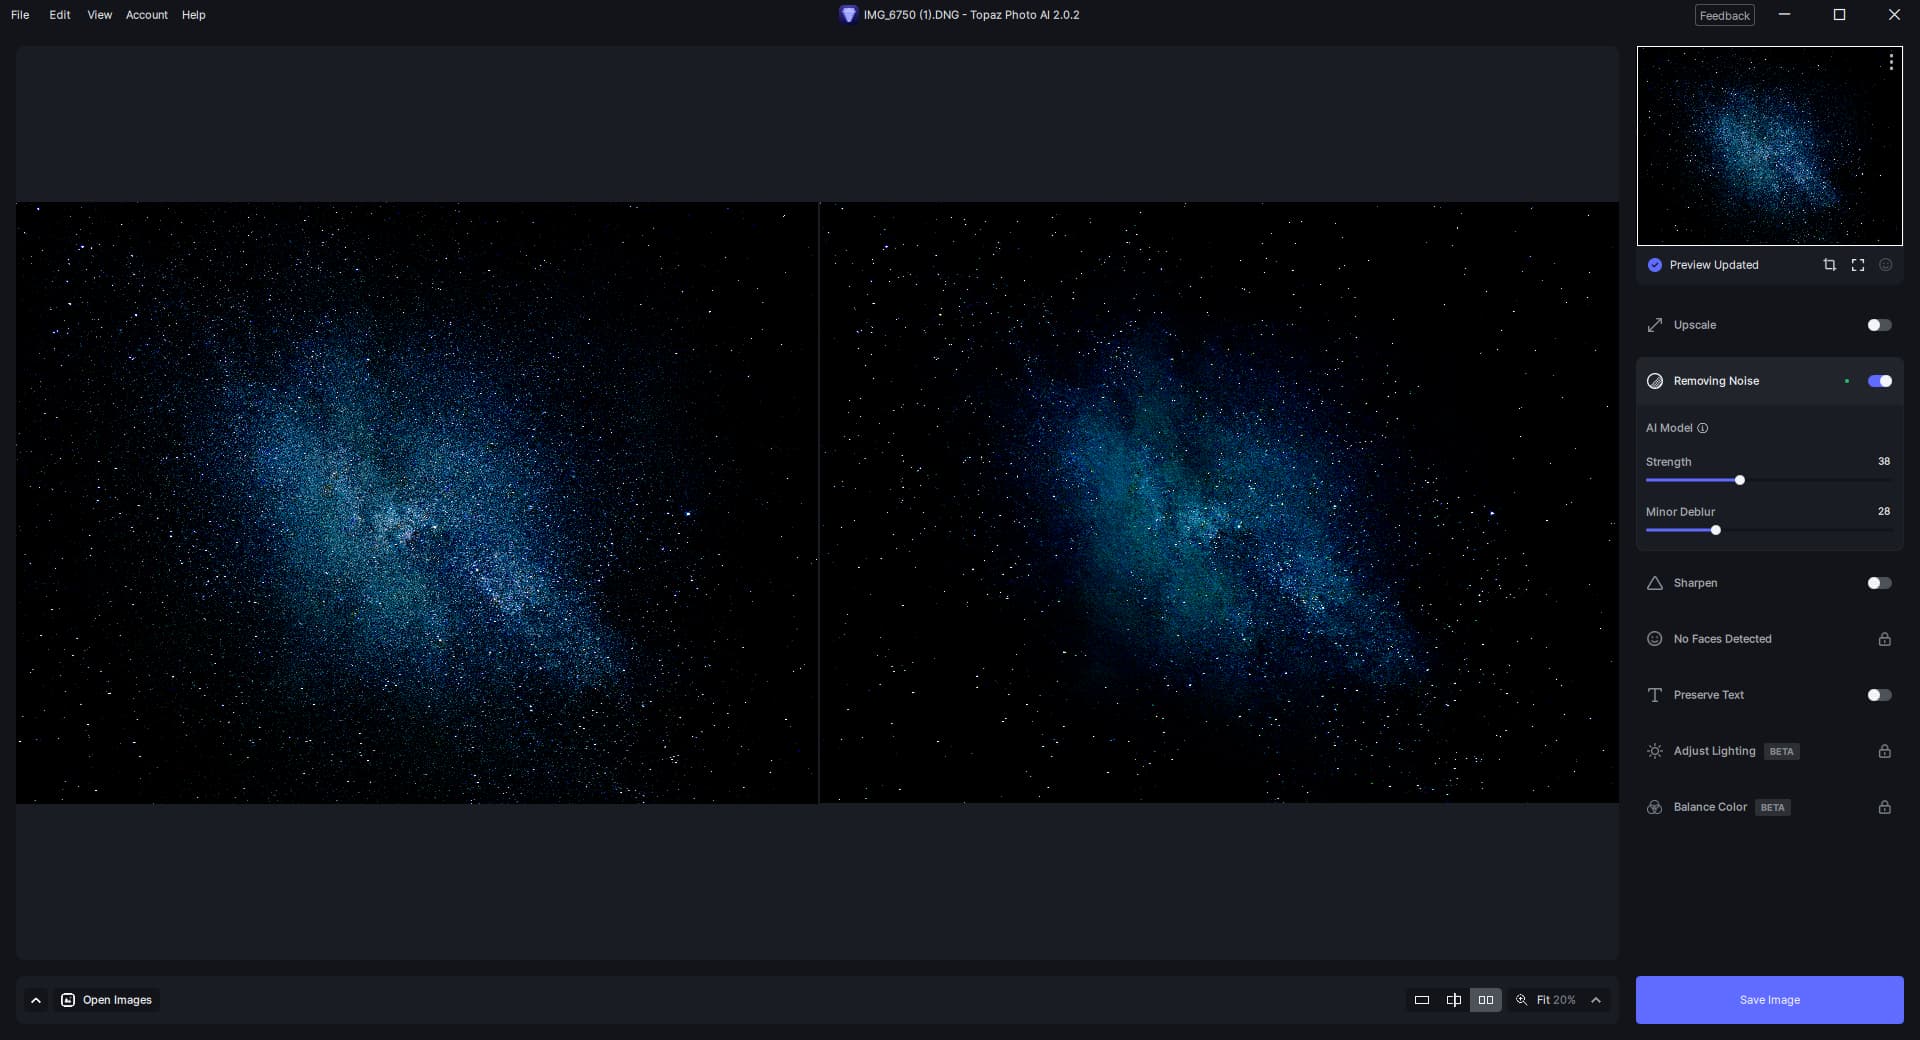Enable the Preserve Text toggle
1920x1040 pixels.
coord(1878,695)
